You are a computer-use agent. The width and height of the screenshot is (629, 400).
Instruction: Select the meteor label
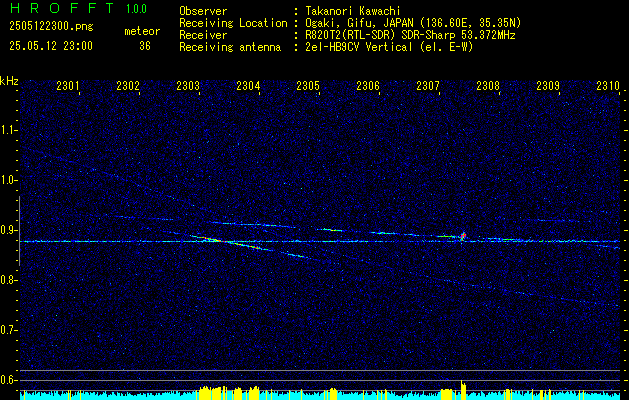[142, 31]
